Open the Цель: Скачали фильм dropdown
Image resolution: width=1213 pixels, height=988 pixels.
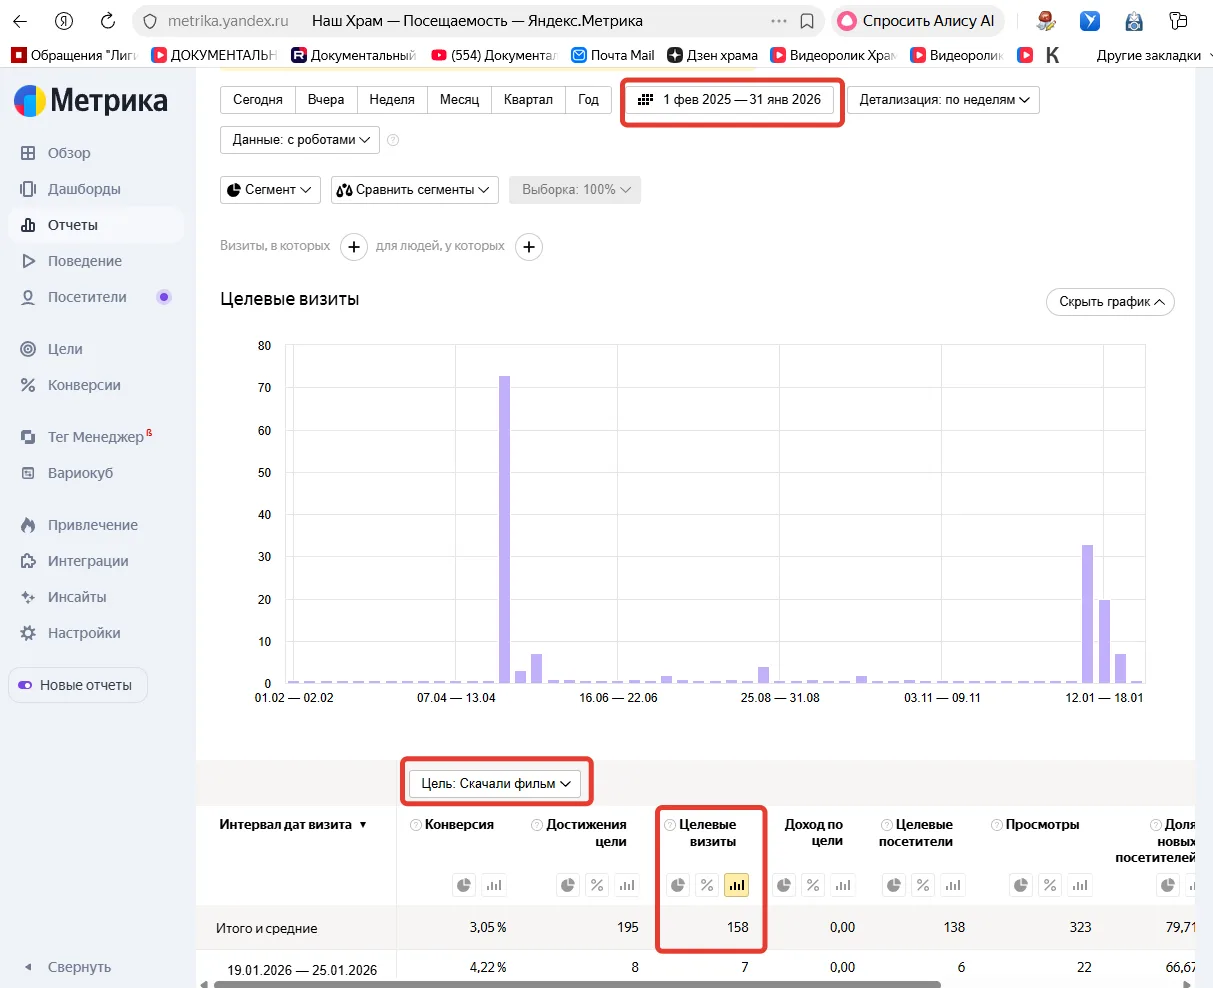tap(497, 784)
